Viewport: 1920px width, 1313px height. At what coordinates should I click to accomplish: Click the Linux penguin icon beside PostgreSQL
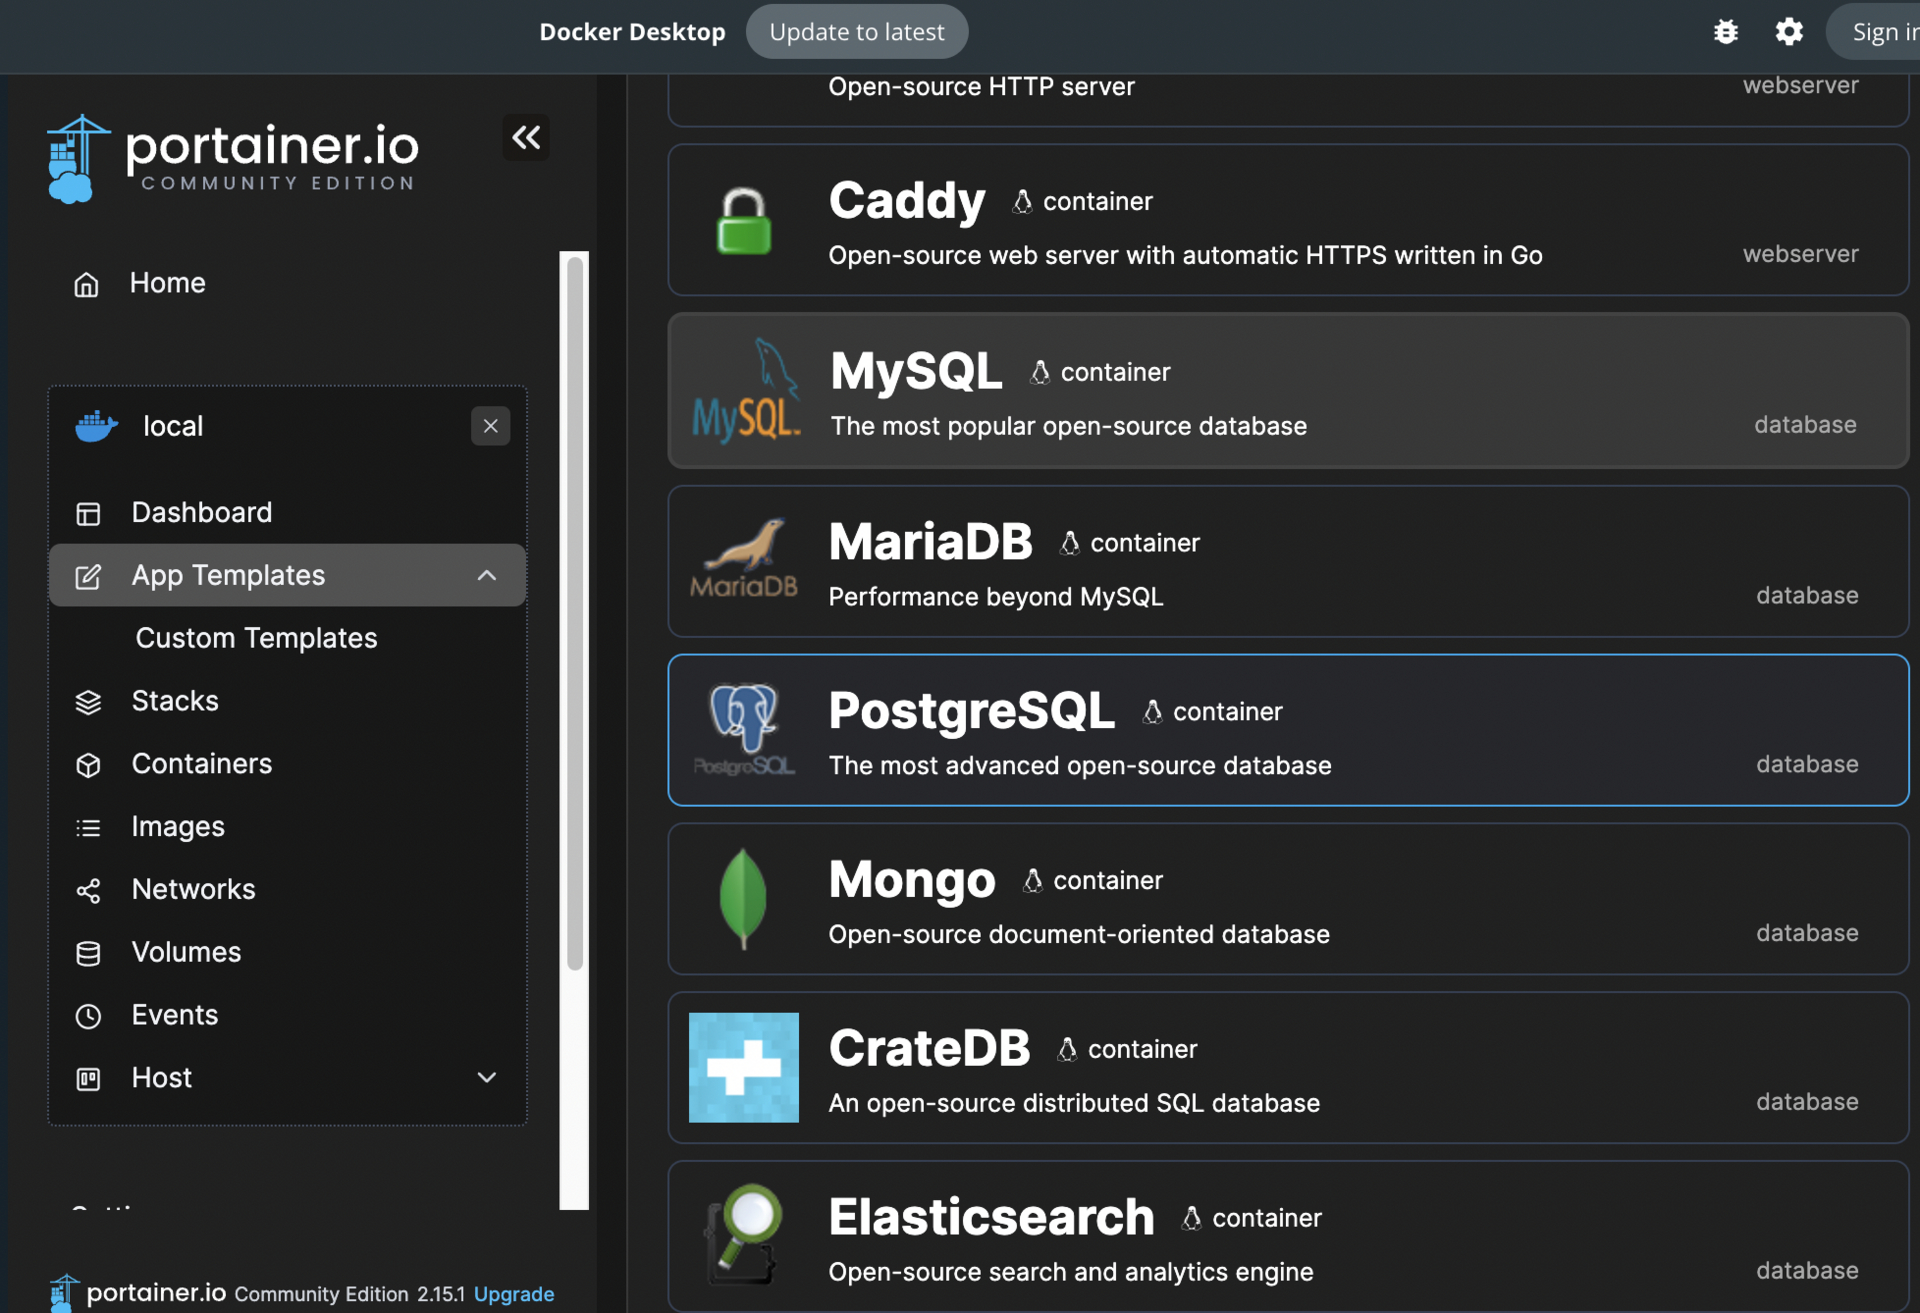pos(1153,712)
